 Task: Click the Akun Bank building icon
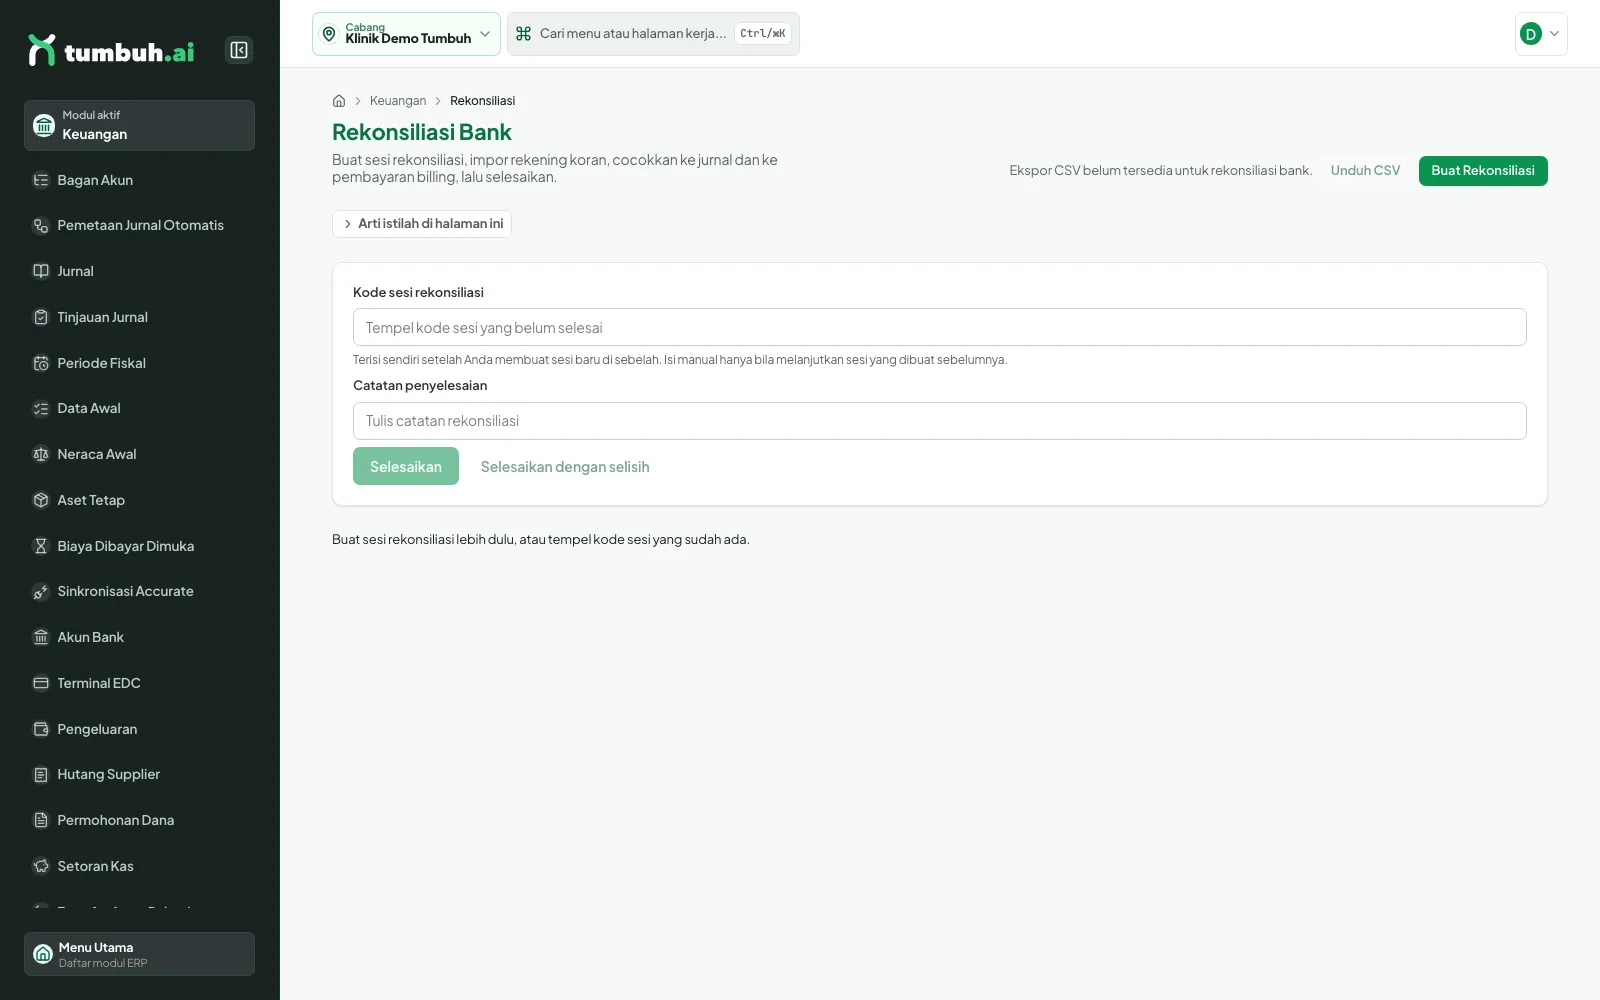[41, 637]
